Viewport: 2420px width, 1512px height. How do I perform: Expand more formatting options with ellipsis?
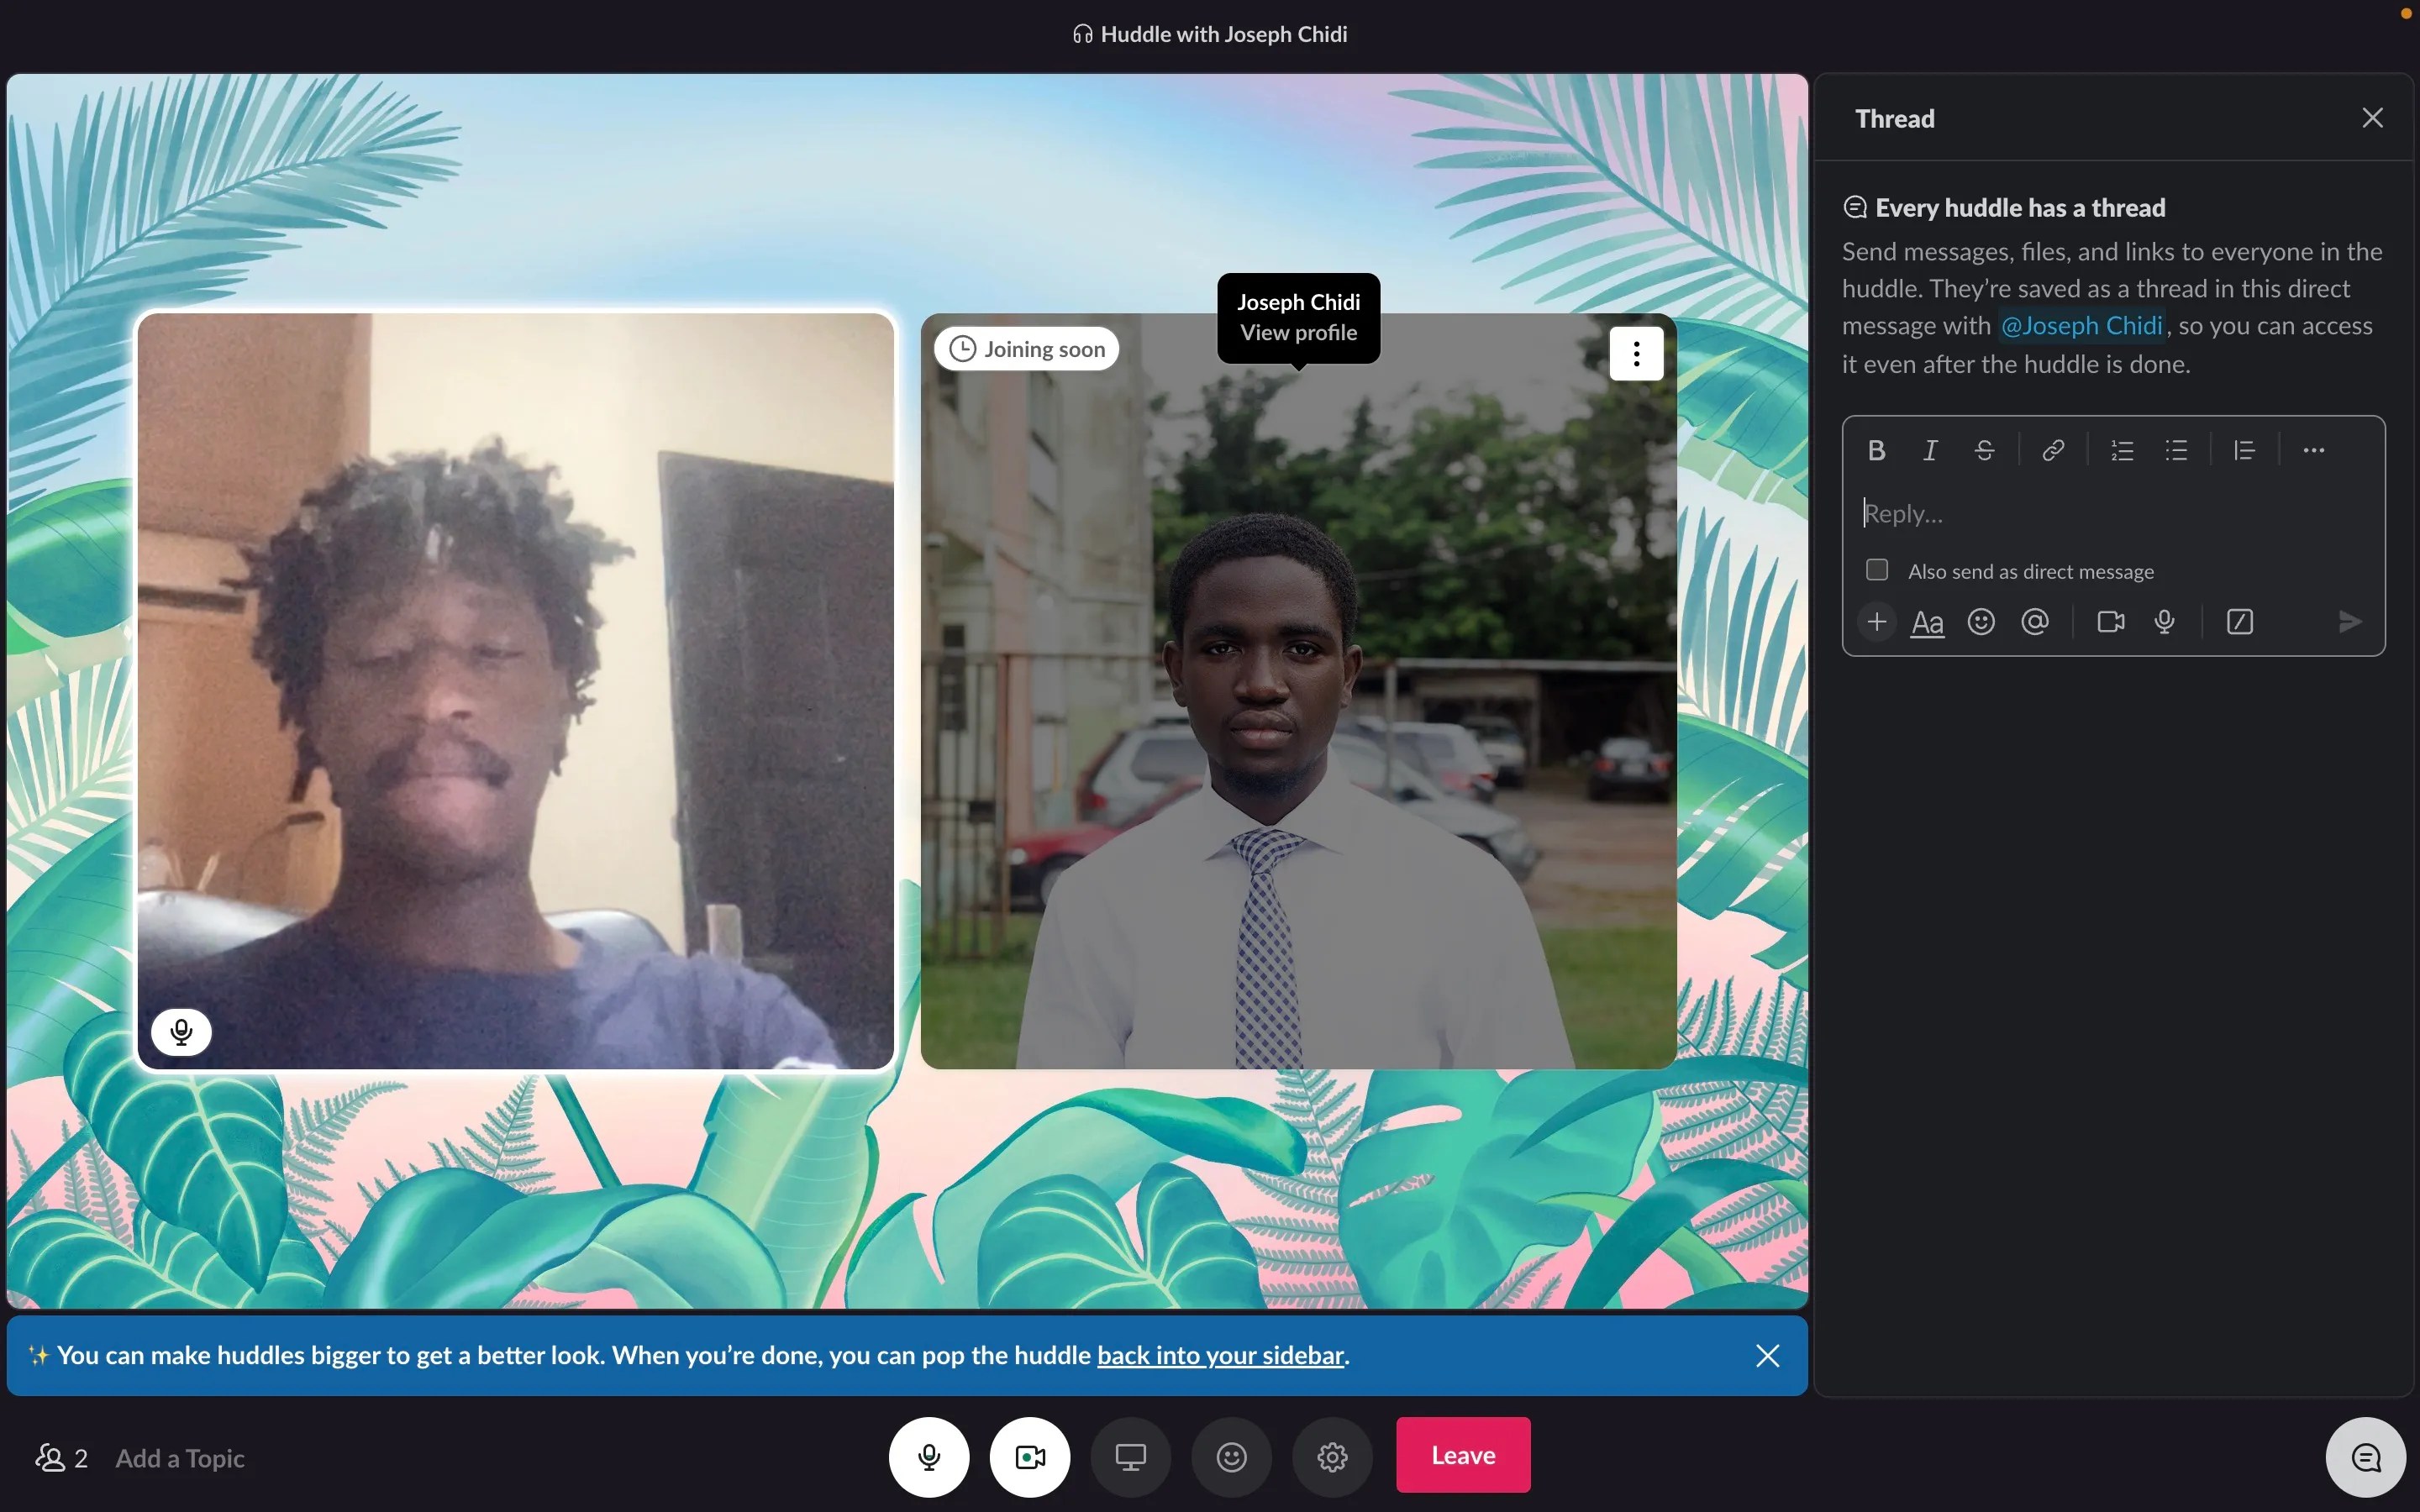point(2313,450)
